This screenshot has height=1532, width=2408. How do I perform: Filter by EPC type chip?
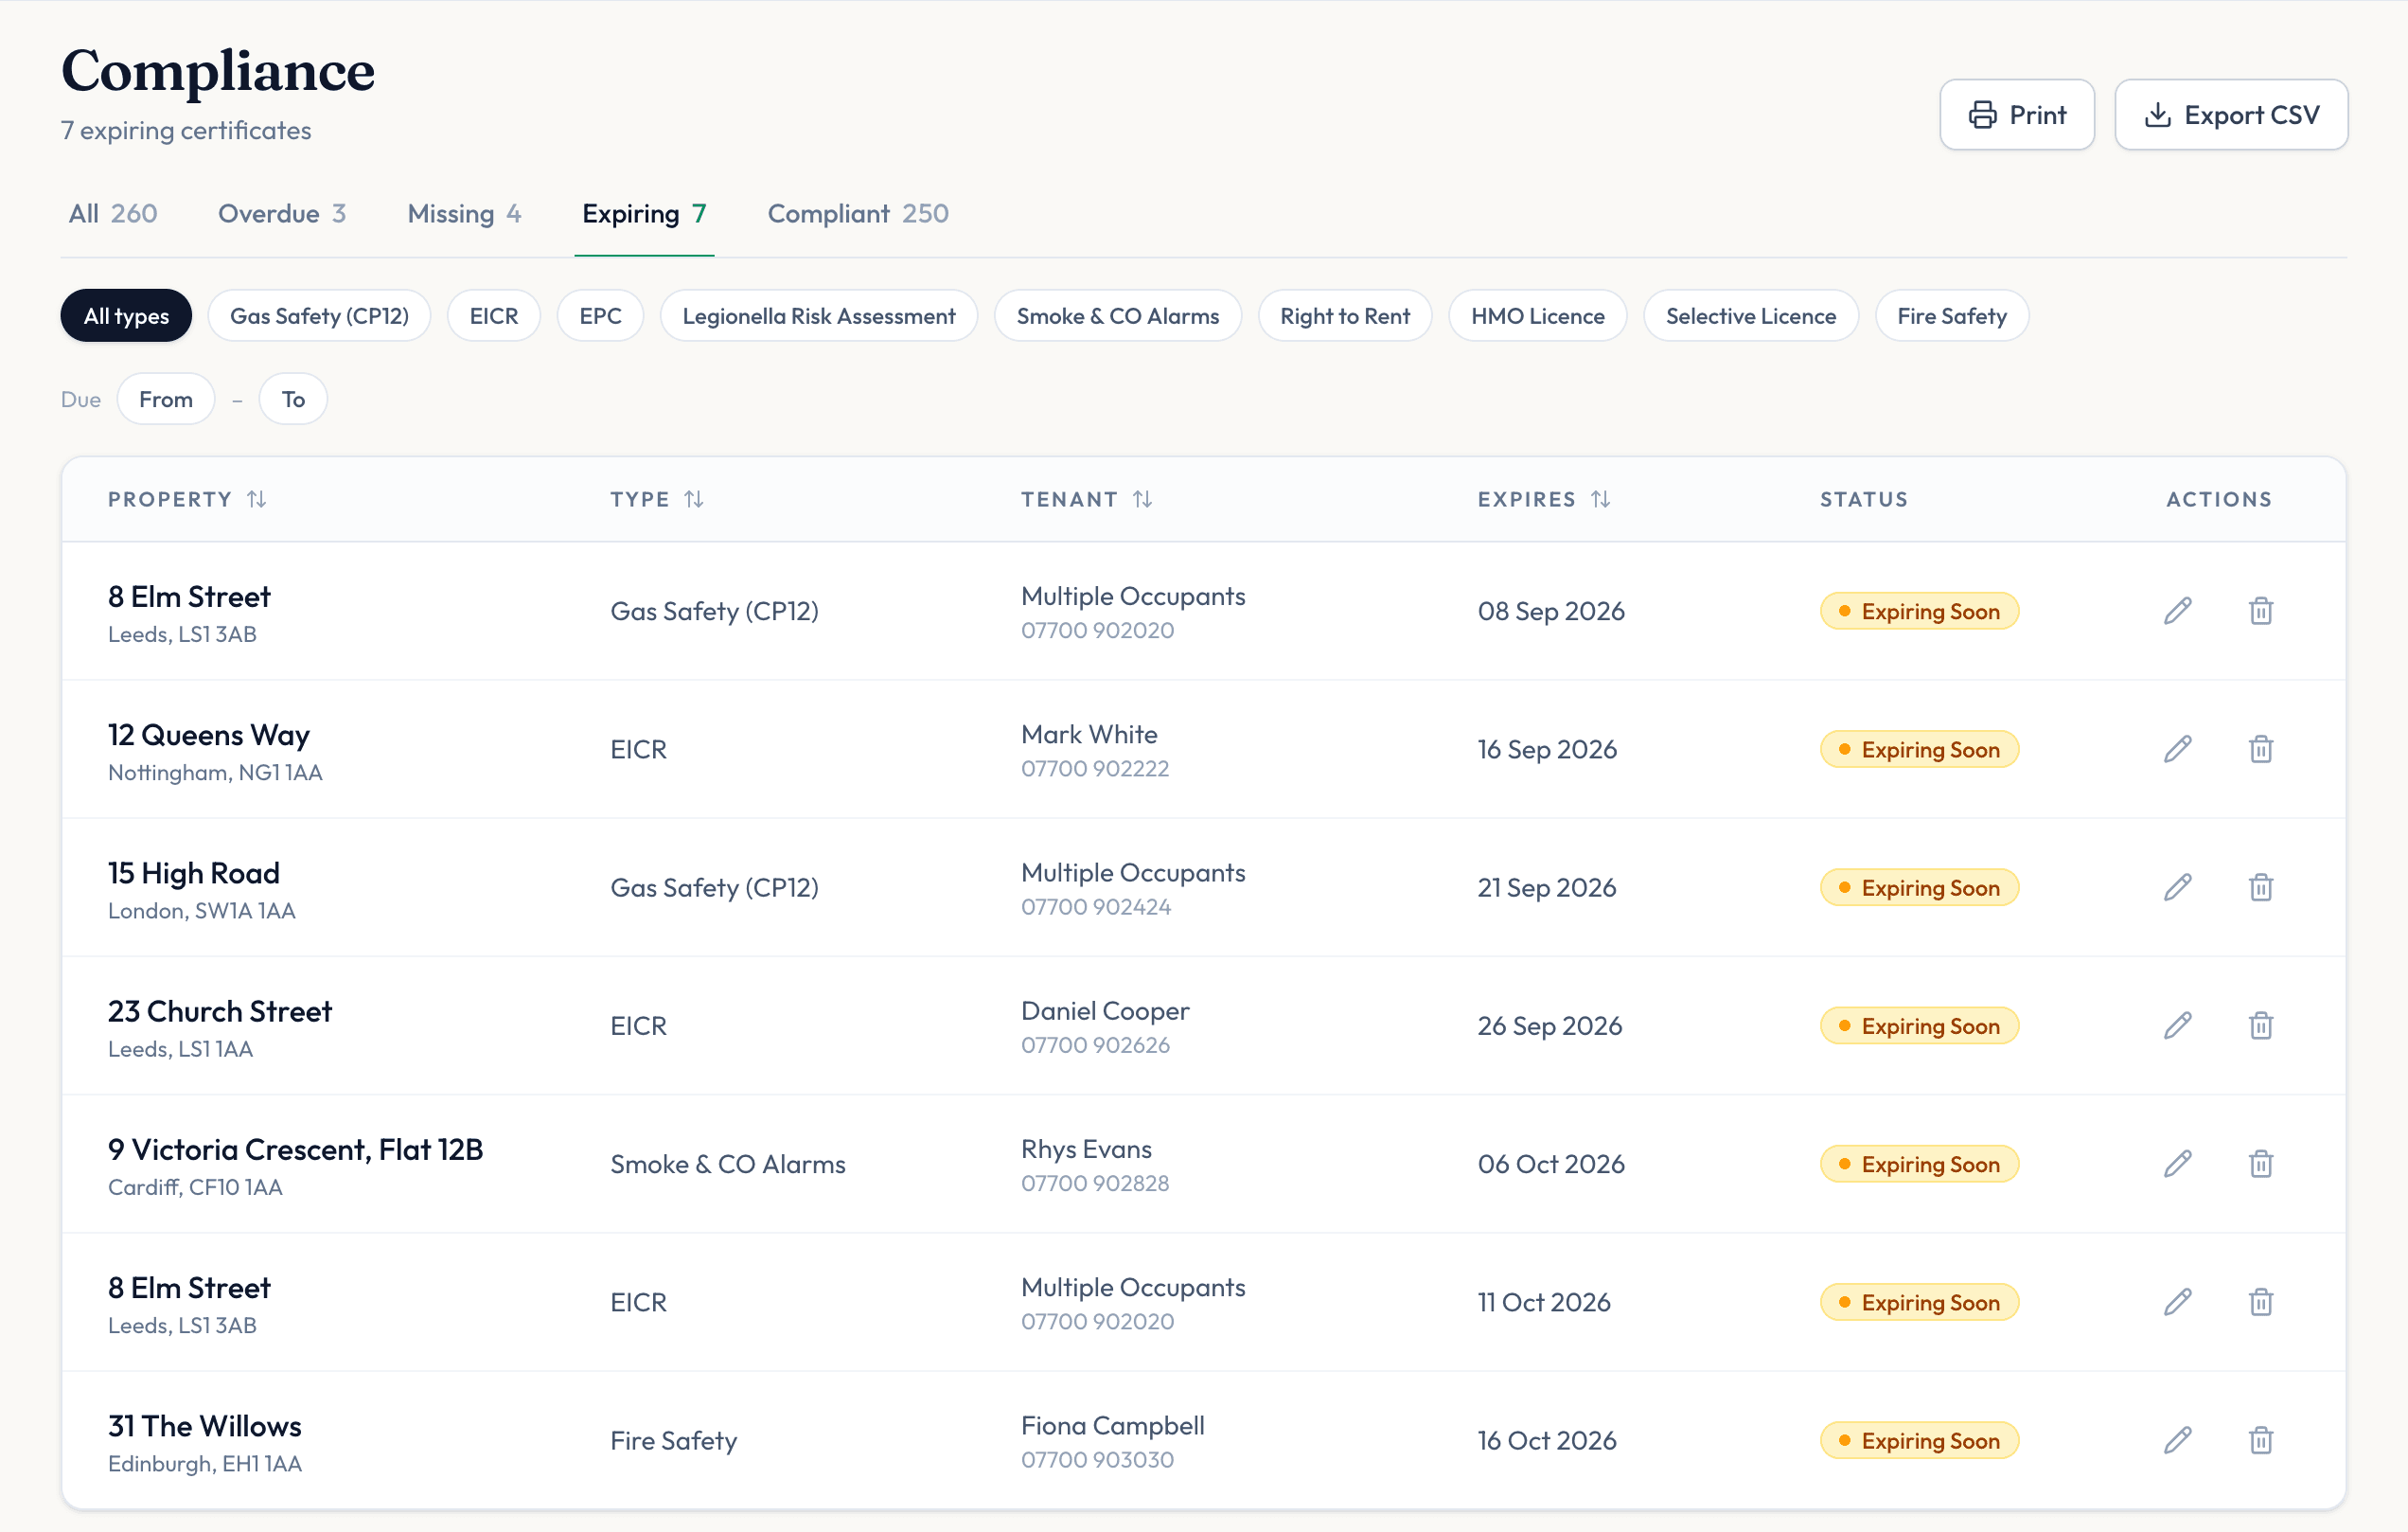(x=600, y=316)
